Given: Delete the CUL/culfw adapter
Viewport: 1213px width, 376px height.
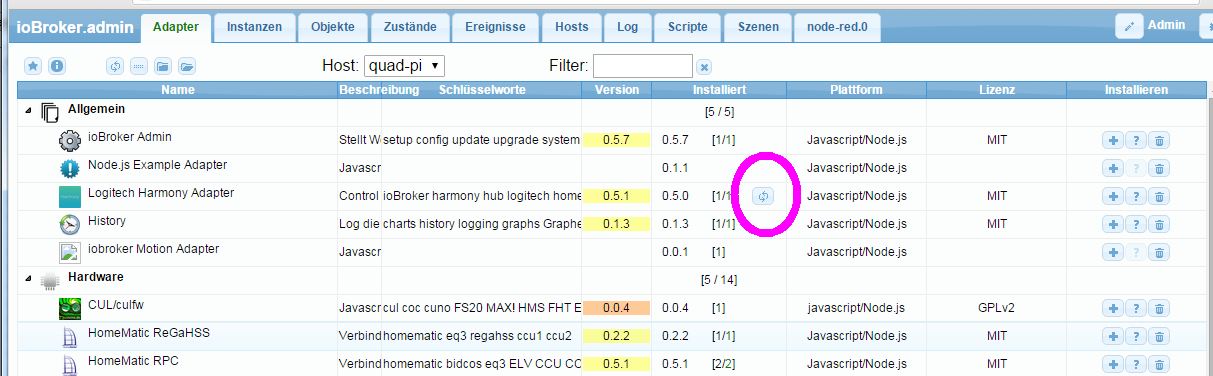Looking at the screenshot, I should (x=1158, y=308).
